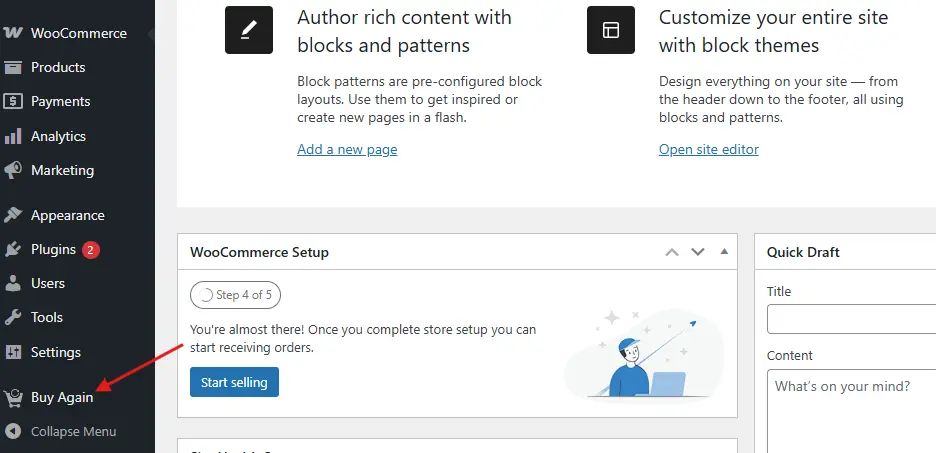This screenshot has height=453, width=936.
Task: Follow the Add a new page link
Action: tap(347, 149)
